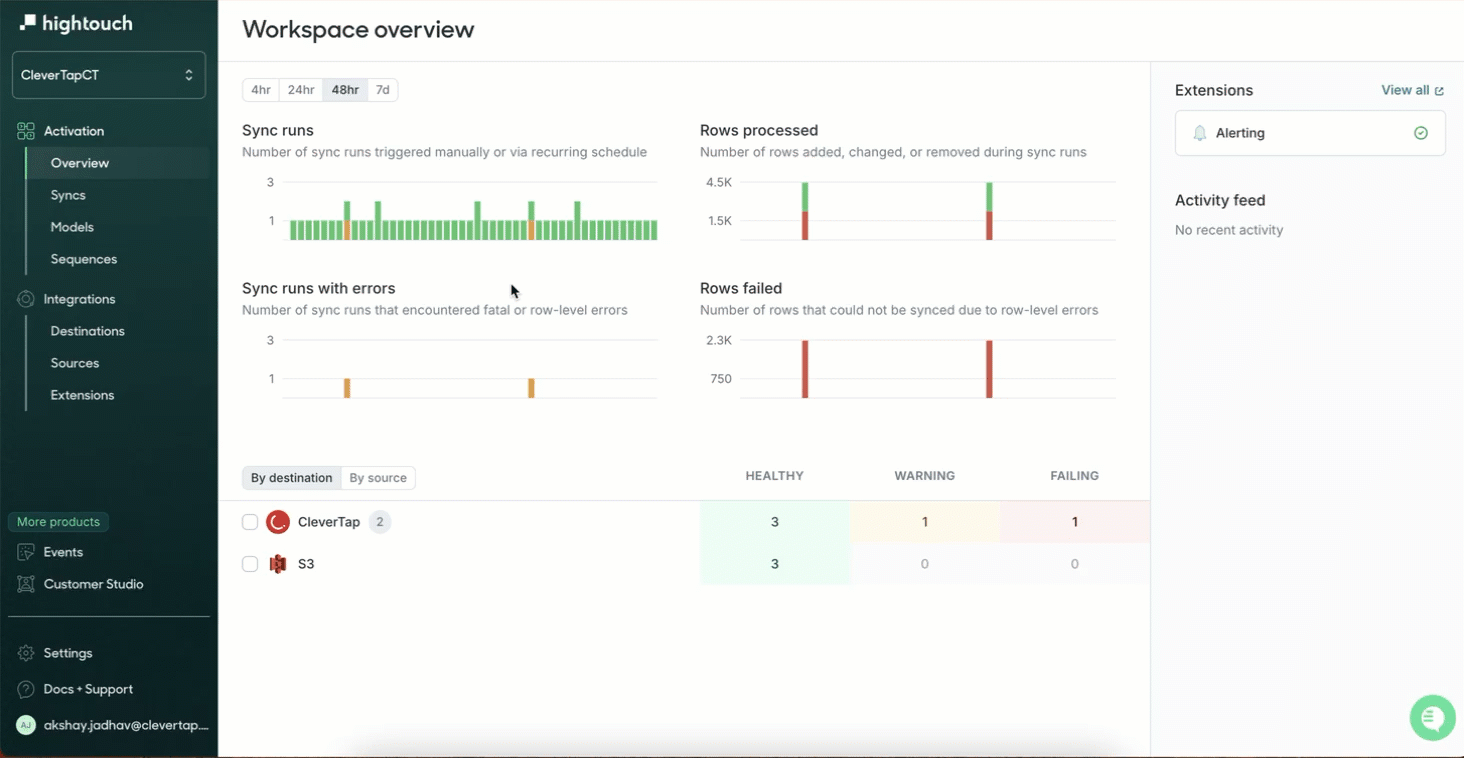This screenshot has width=1464, height=758.
Task: Tick the S3 row checkbox
Action: click(250, 564)
